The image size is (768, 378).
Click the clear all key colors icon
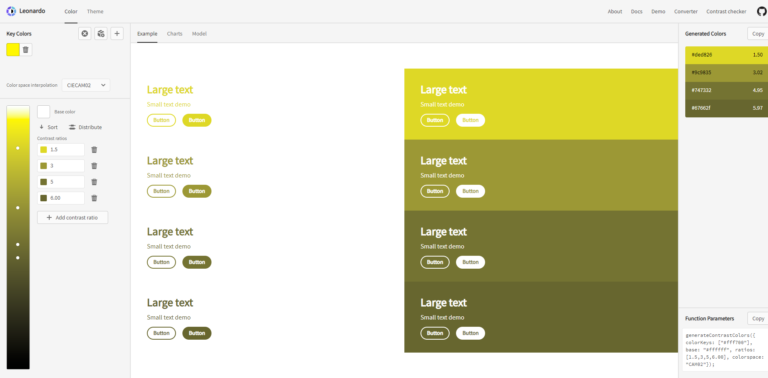[x=85, y=34]
